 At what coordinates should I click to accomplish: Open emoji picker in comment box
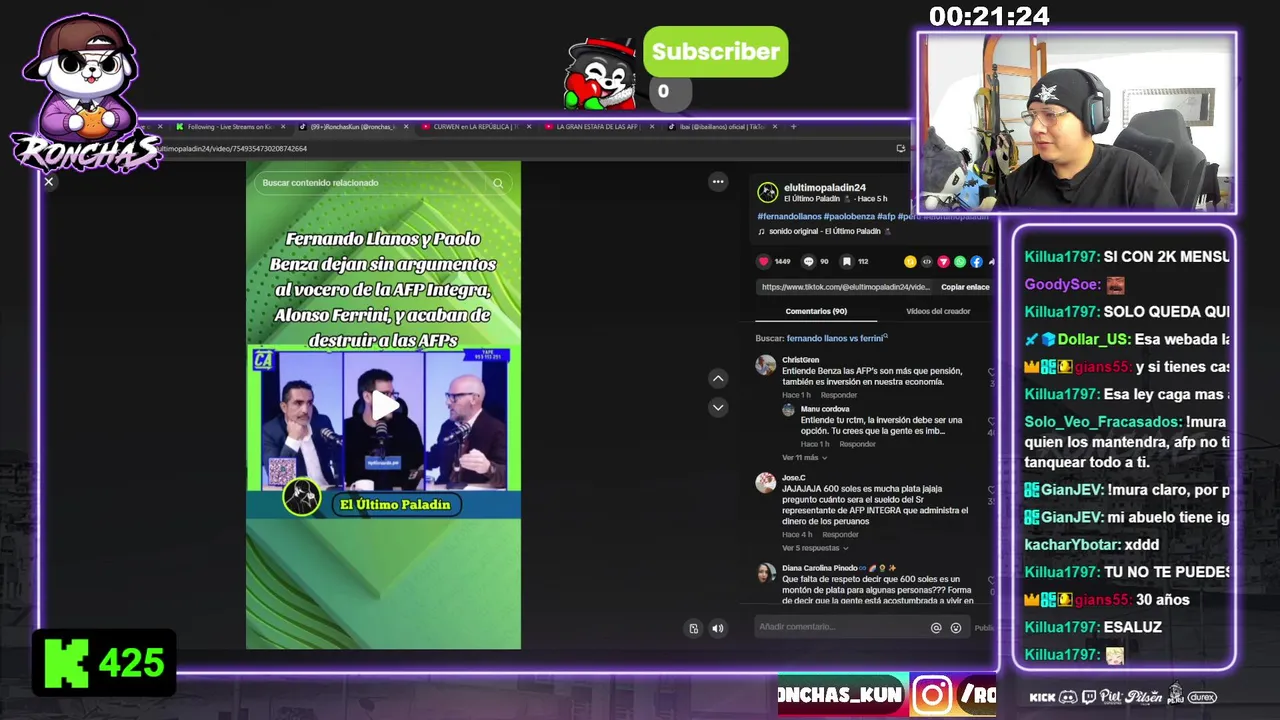(x=956, y=628)
